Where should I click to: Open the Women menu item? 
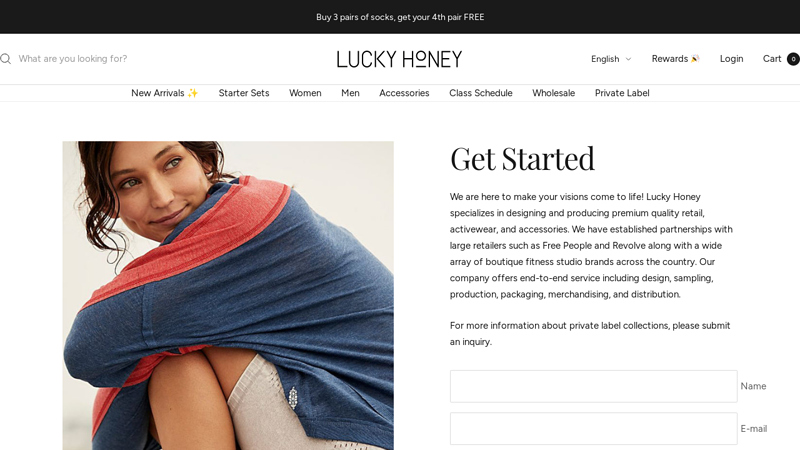click(x=305, y=93)
